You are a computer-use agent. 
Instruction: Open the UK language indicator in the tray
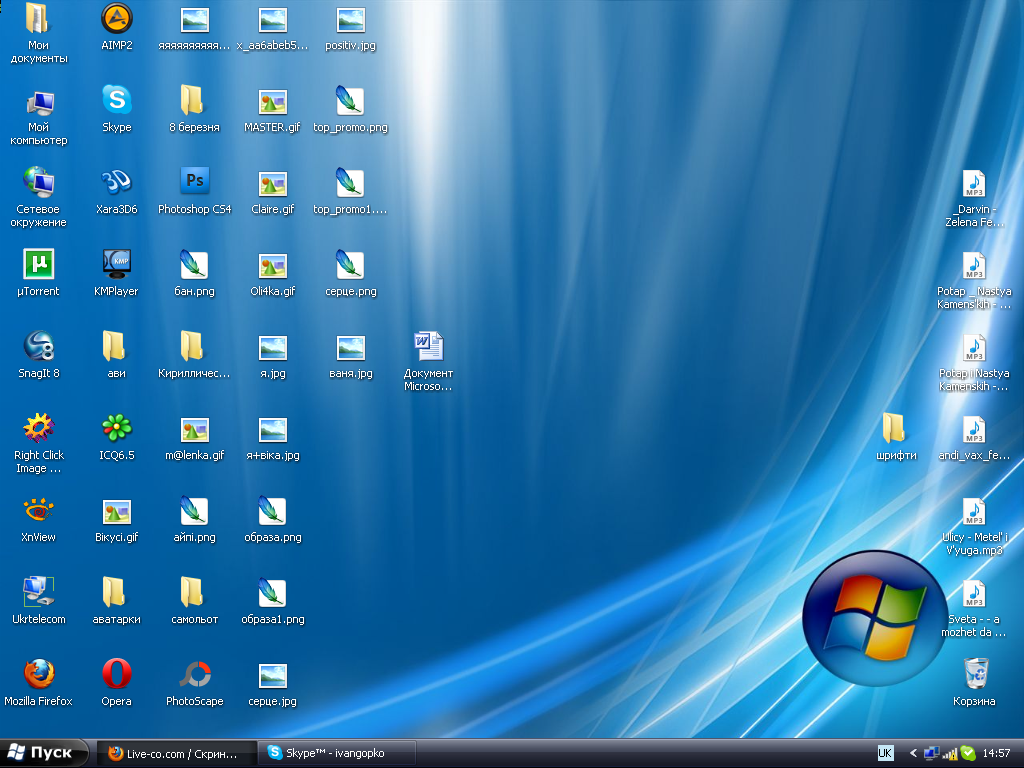(885, 753)
